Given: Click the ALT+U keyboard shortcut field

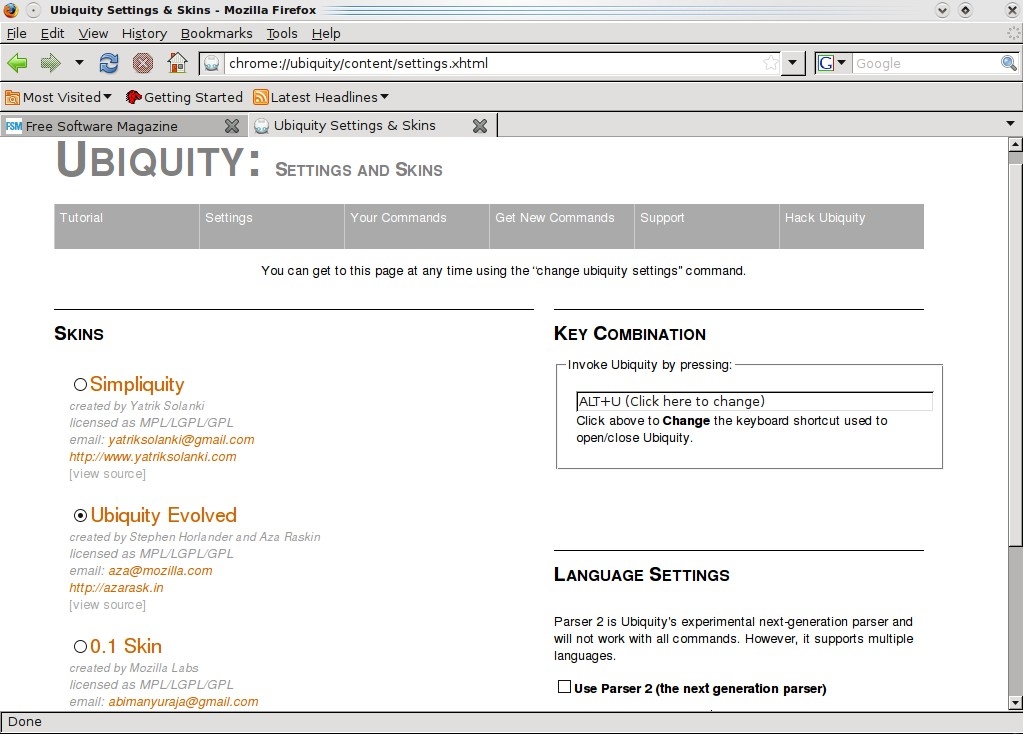Looking at the screenshot, I should point(754,401).
